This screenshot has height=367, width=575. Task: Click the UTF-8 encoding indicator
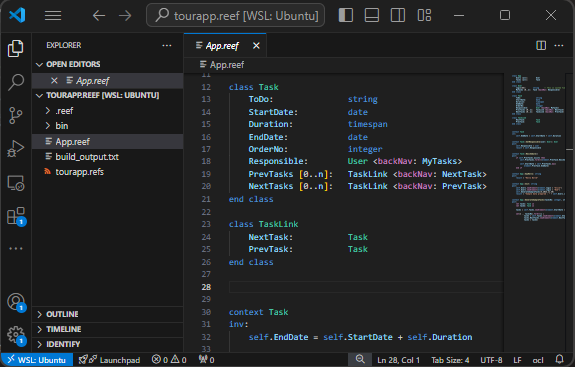pos(491,360)
